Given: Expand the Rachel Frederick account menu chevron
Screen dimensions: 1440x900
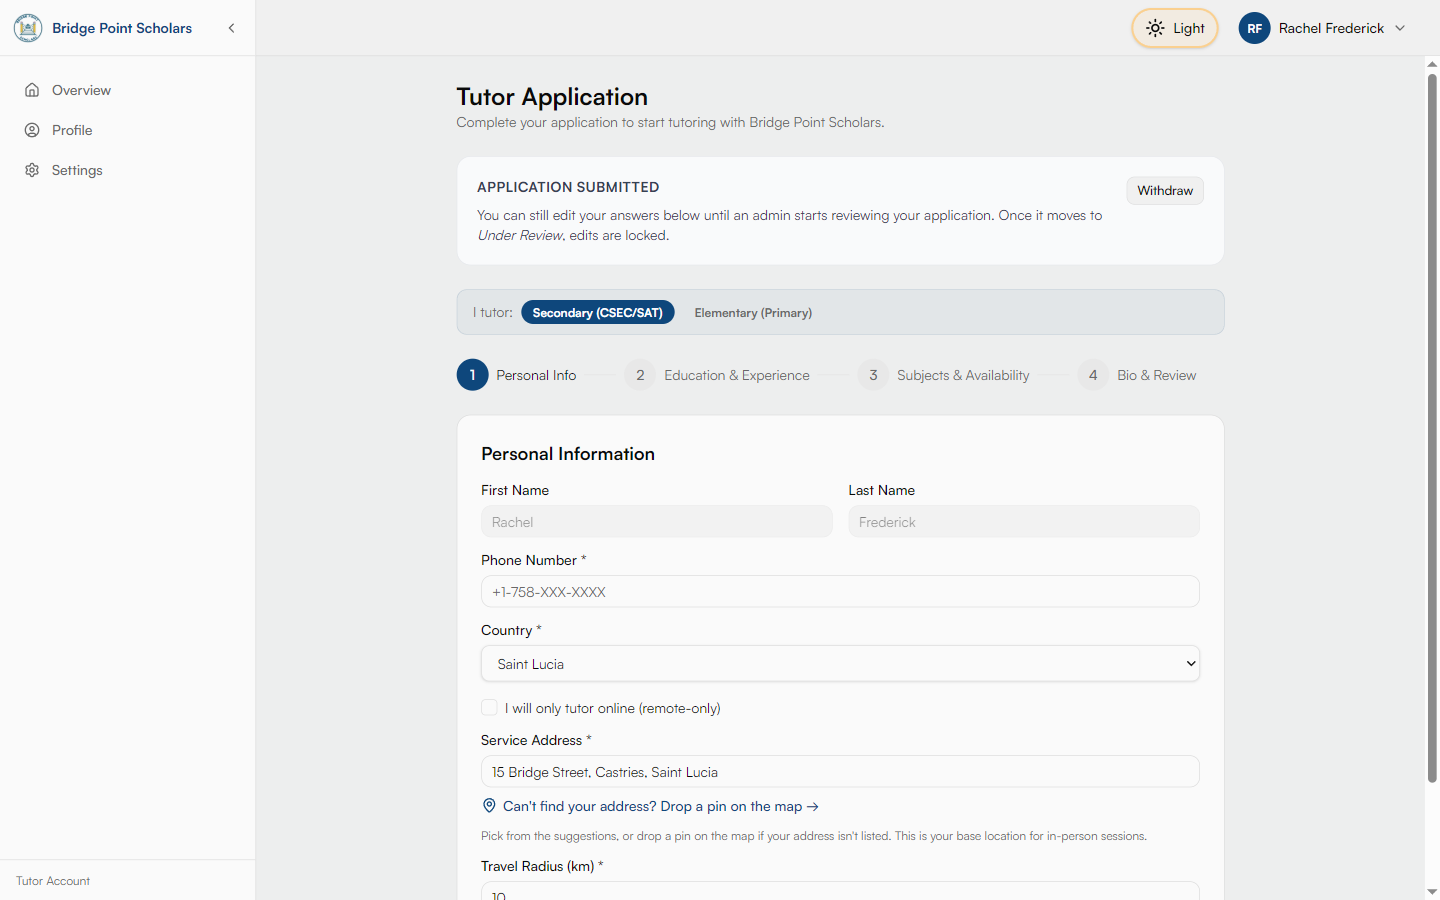Looking at the screenshot, I should (x=1400, y=28).
